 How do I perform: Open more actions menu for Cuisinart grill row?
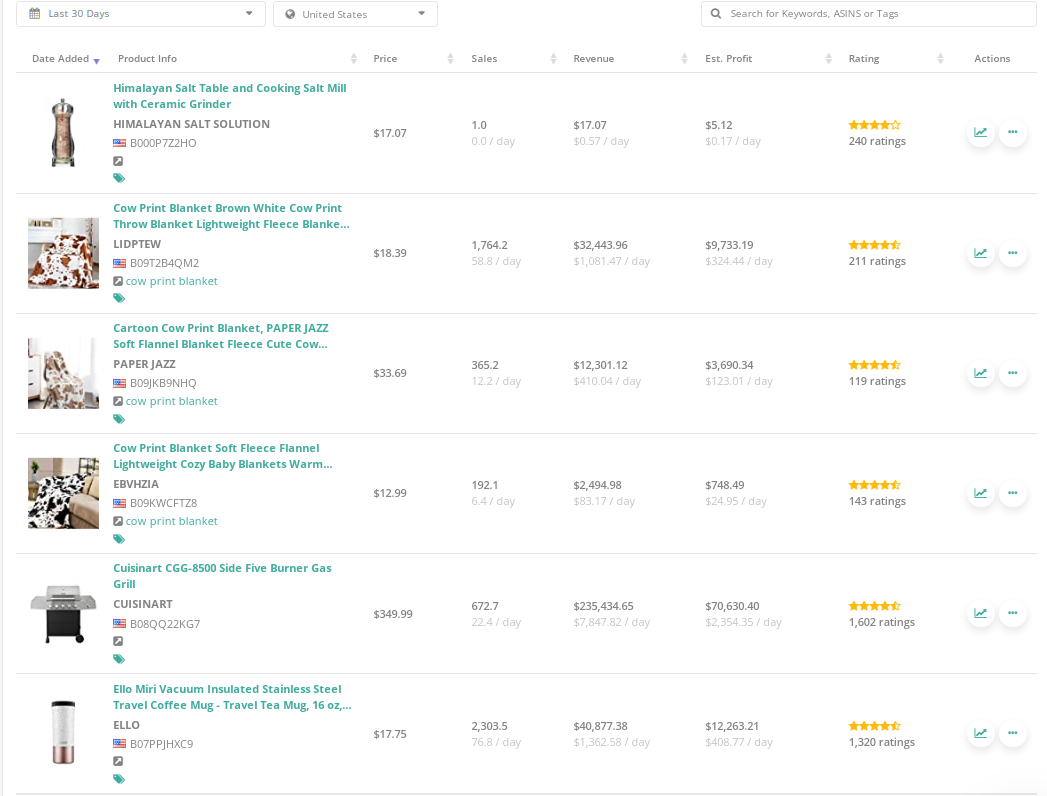tap(1012, 613)
